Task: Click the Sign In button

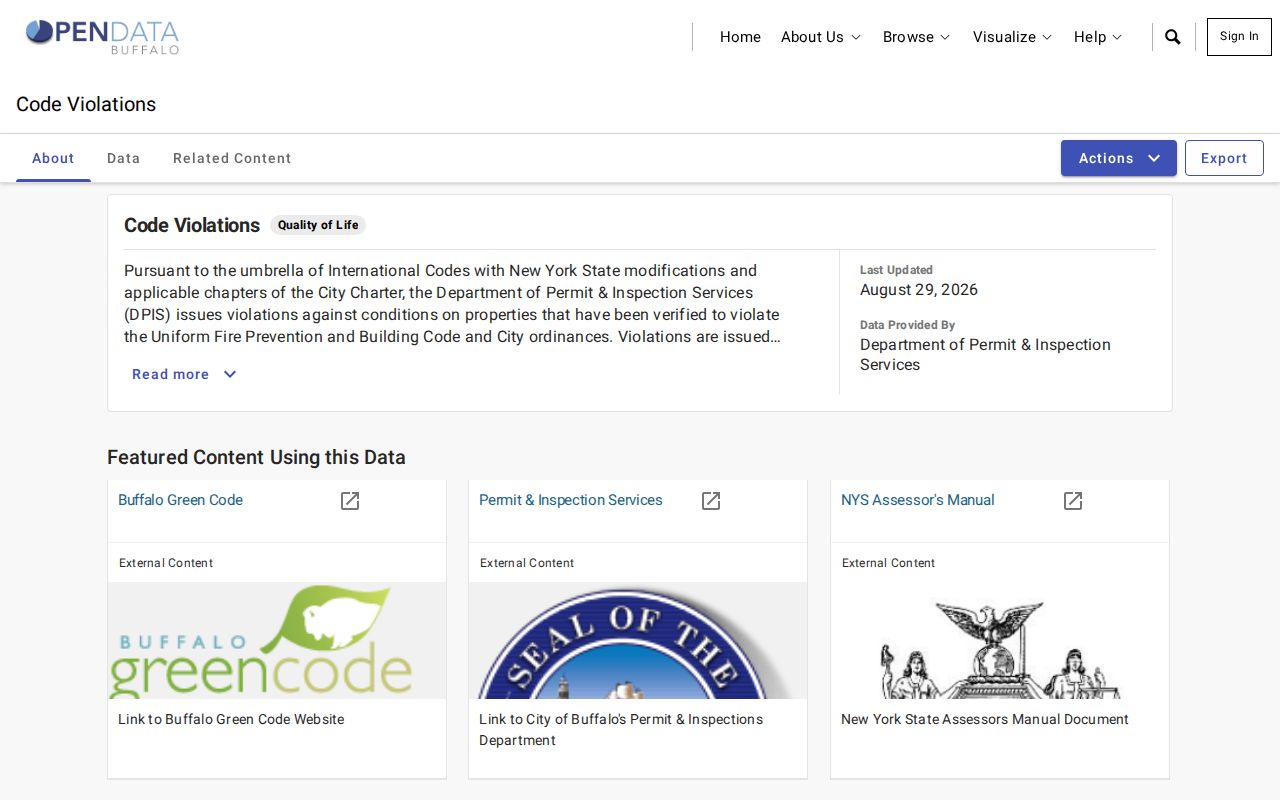Action: pyautogui.click(x=1239, y=37)
